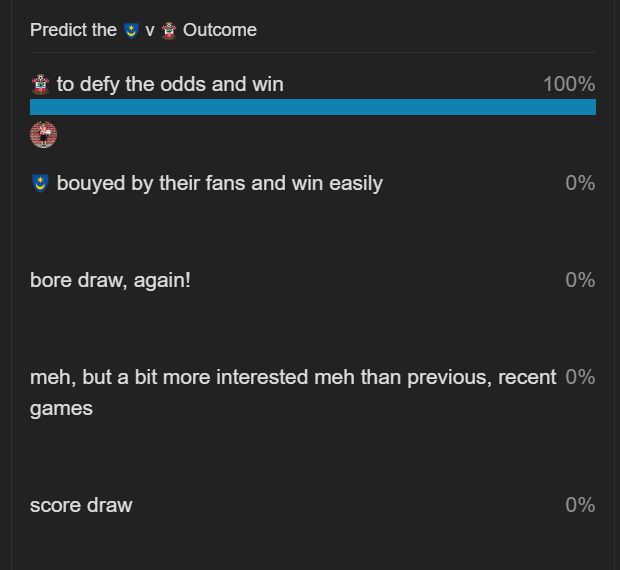Click the Portsmouth crest in the poll title
The image size is (620, 570).
coord(131,31)
